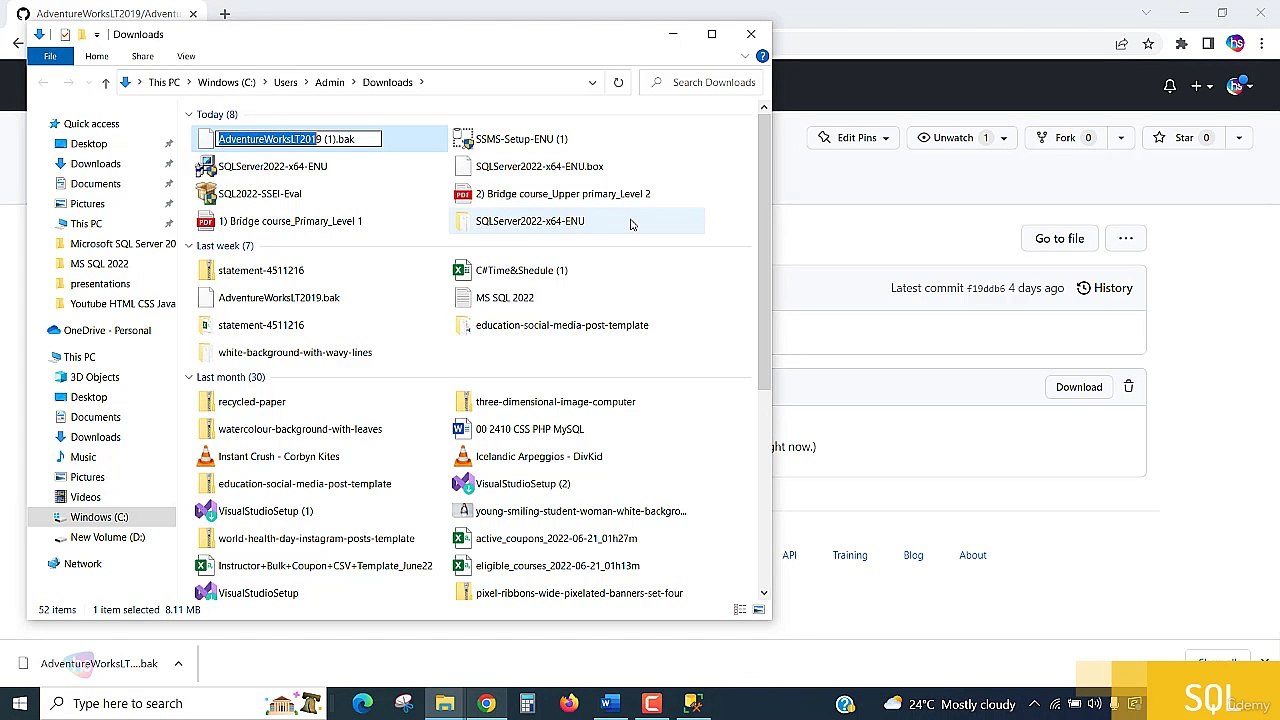The image size is (1280, 720).
Task: Select AdventureWorksLT2019.bak file
Action: pyautogui.click(x=278, y=298)
